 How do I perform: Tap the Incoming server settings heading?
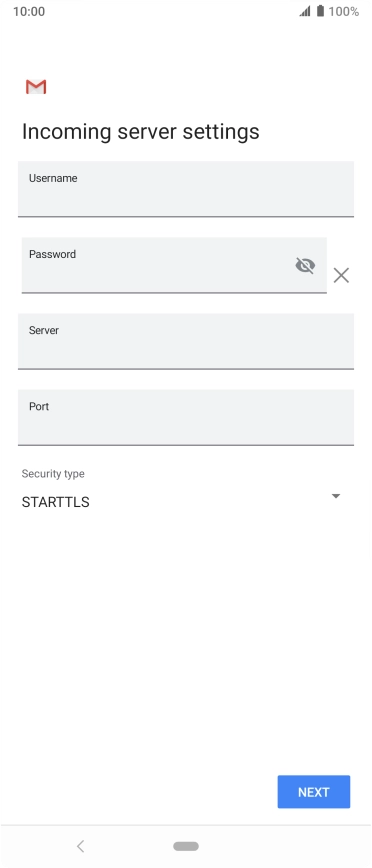[x=141, y=132]
